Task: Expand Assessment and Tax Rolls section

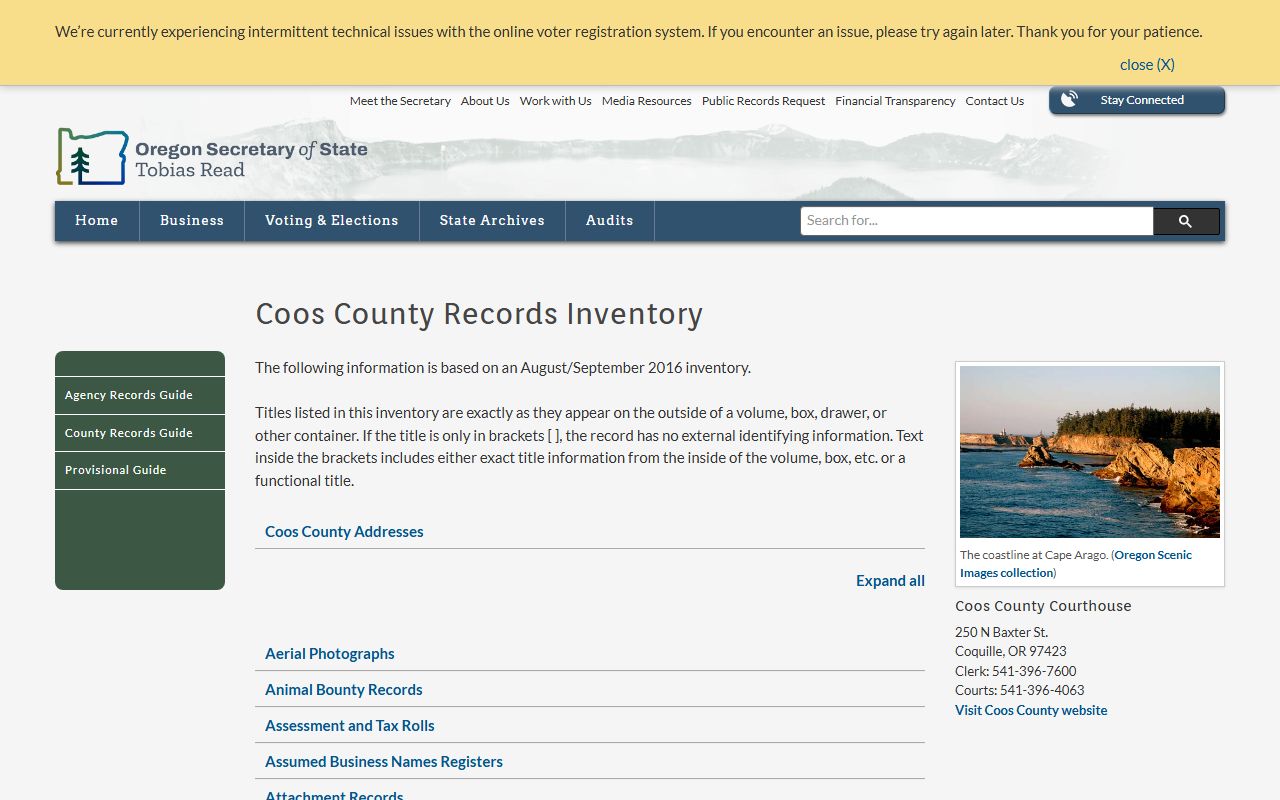Action: point(590,726)
